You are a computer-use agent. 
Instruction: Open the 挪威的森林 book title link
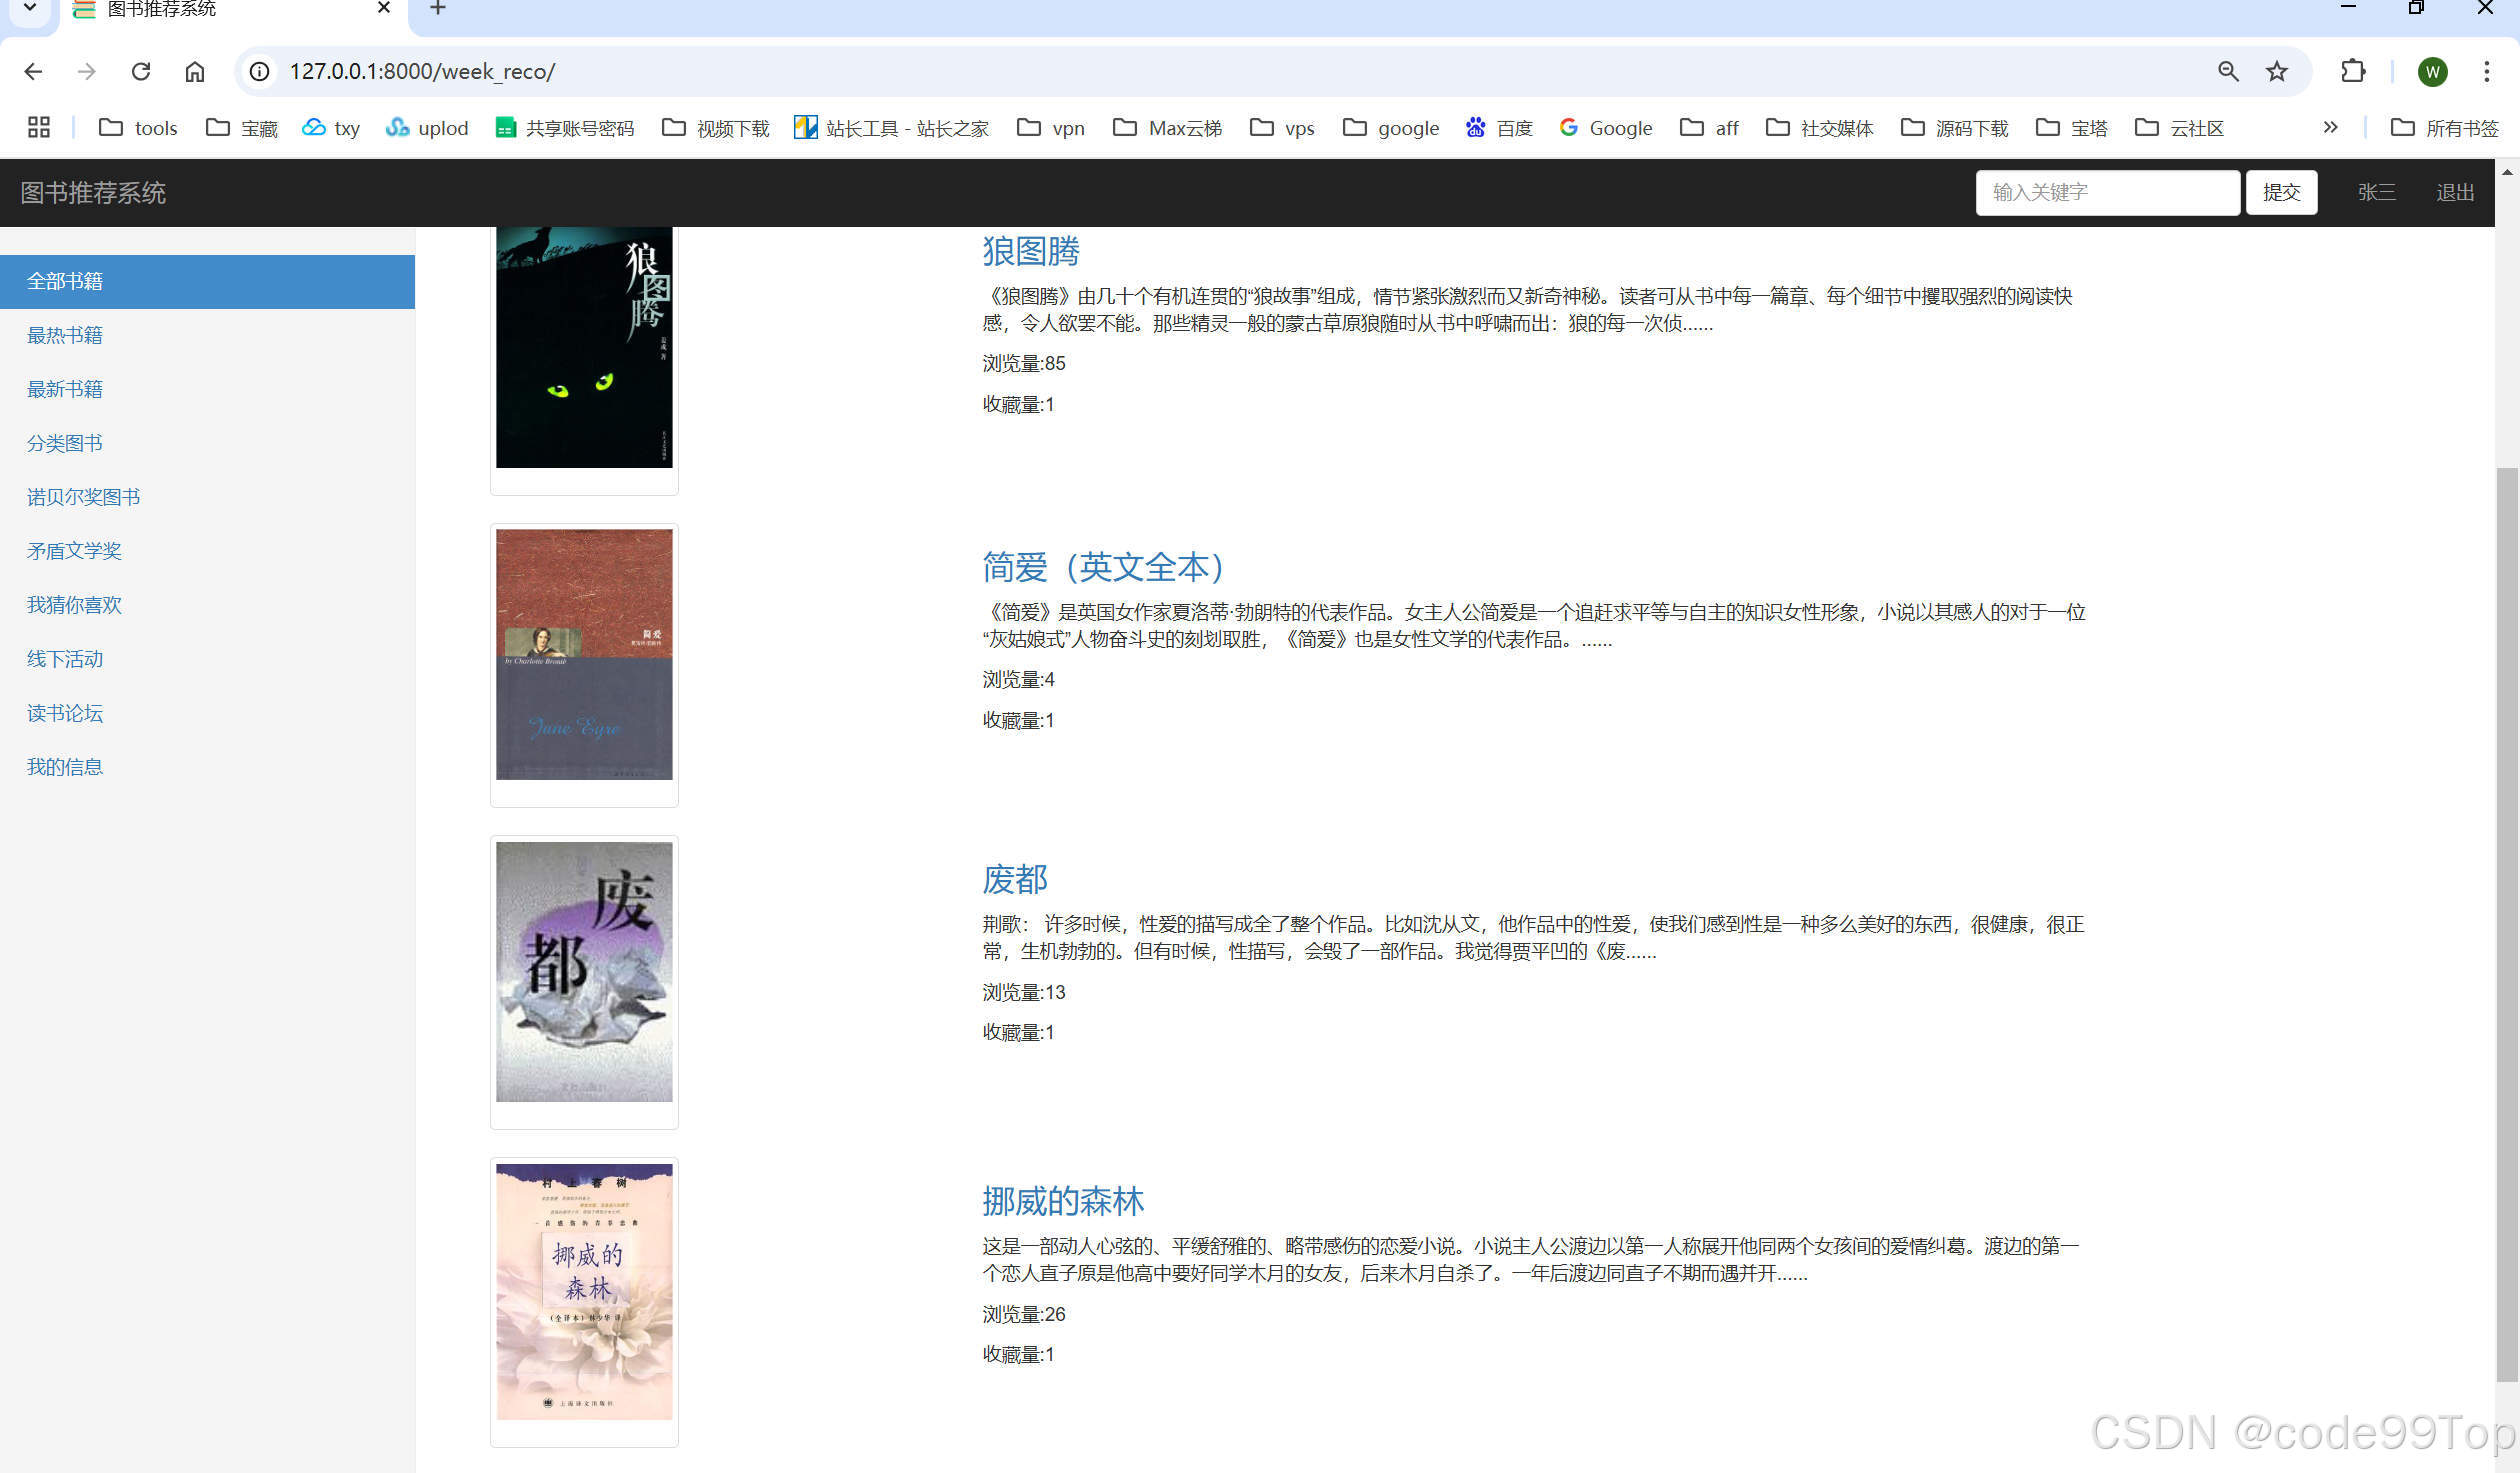coord(1062,1201)
